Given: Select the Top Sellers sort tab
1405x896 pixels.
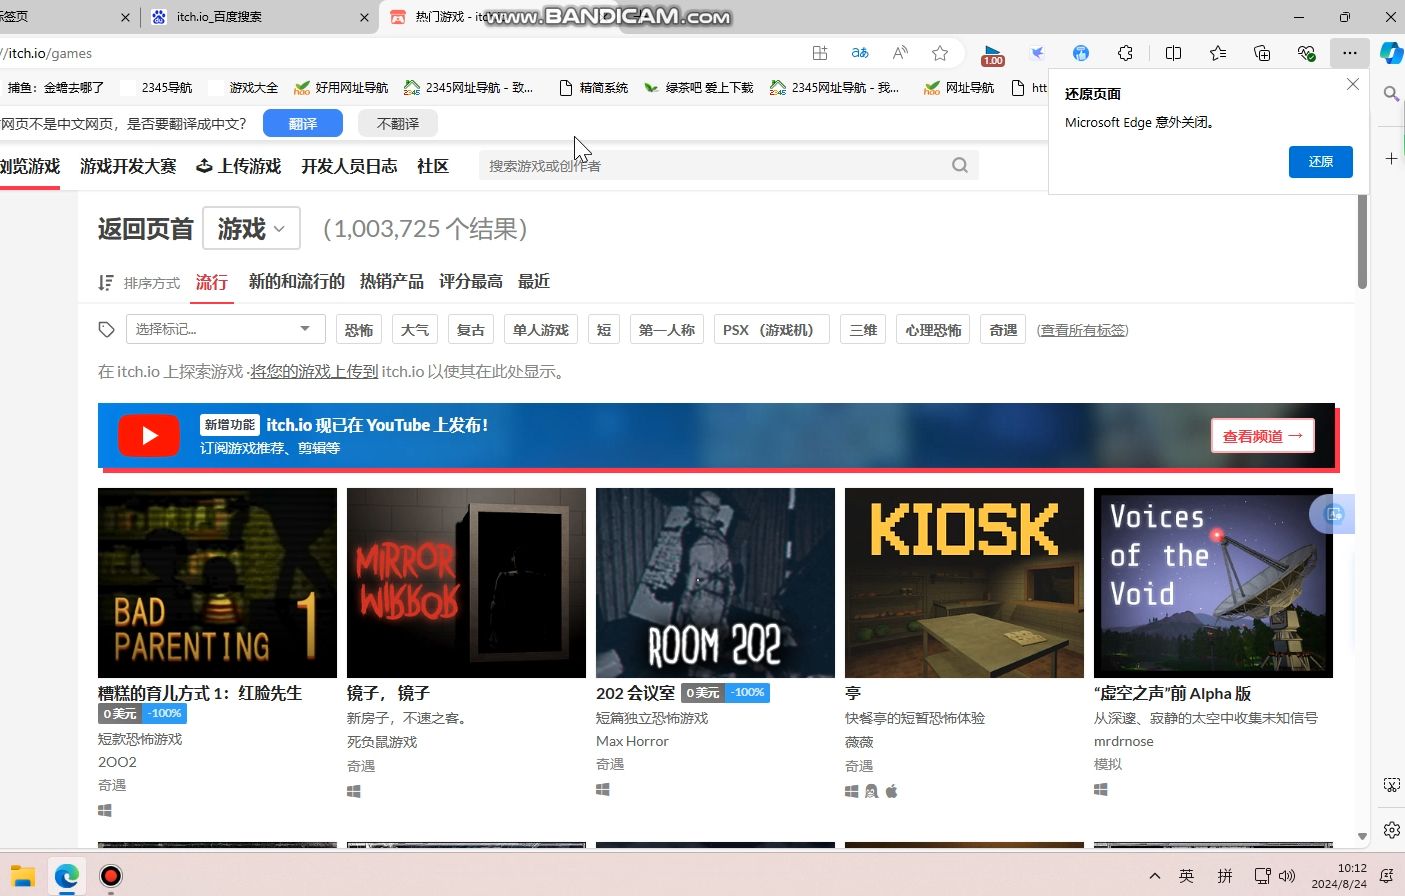Looking at the screenshot, I should click(x=392, y=282).
